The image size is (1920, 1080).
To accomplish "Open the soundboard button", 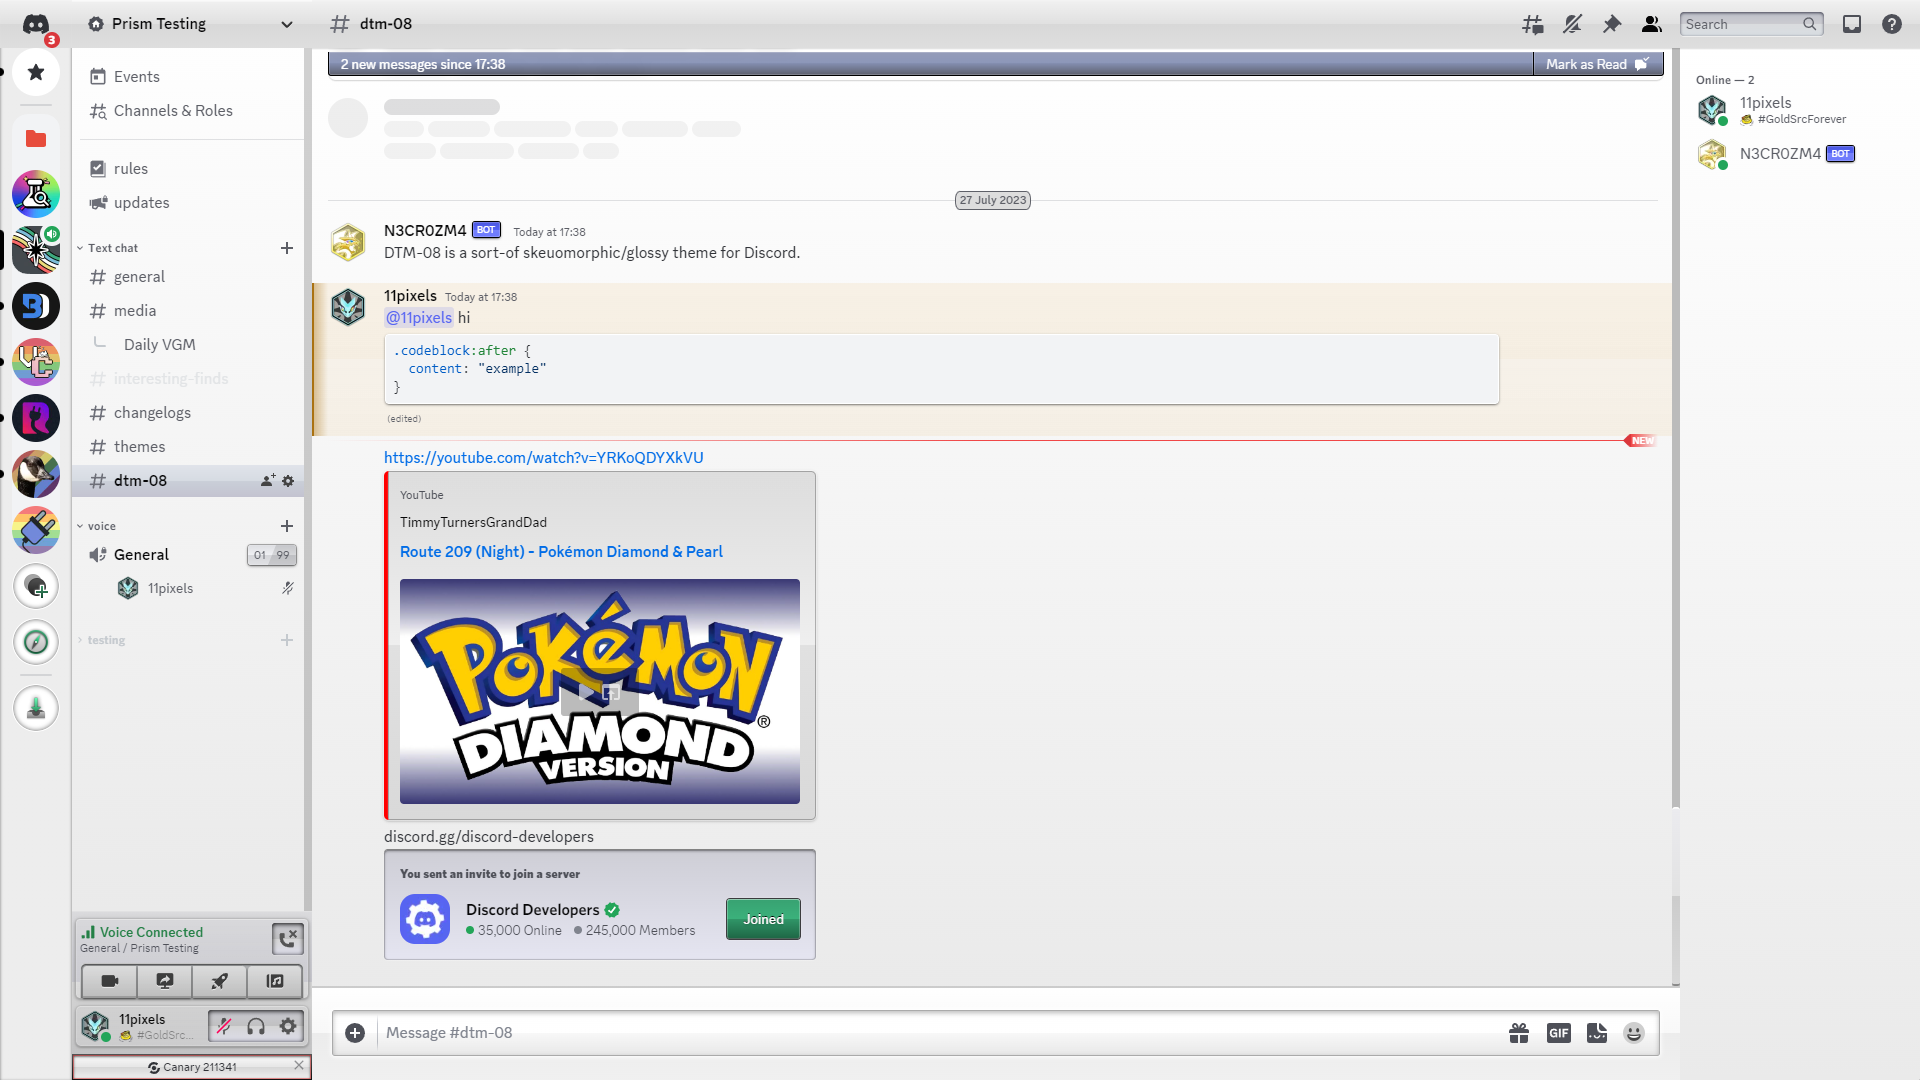I will tap(275, 981).
